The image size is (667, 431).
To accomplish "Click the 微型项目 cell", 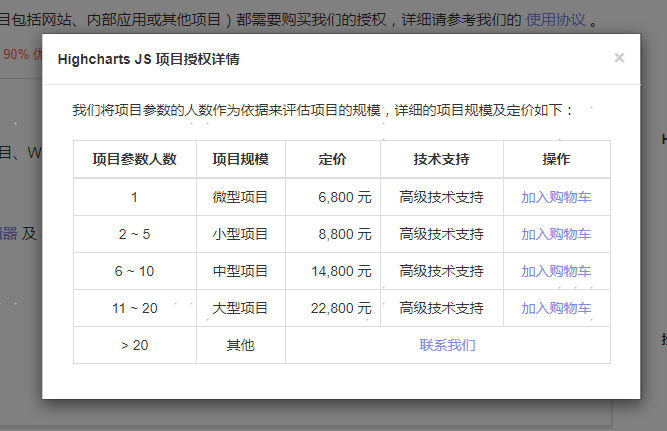I will (241, 197).
